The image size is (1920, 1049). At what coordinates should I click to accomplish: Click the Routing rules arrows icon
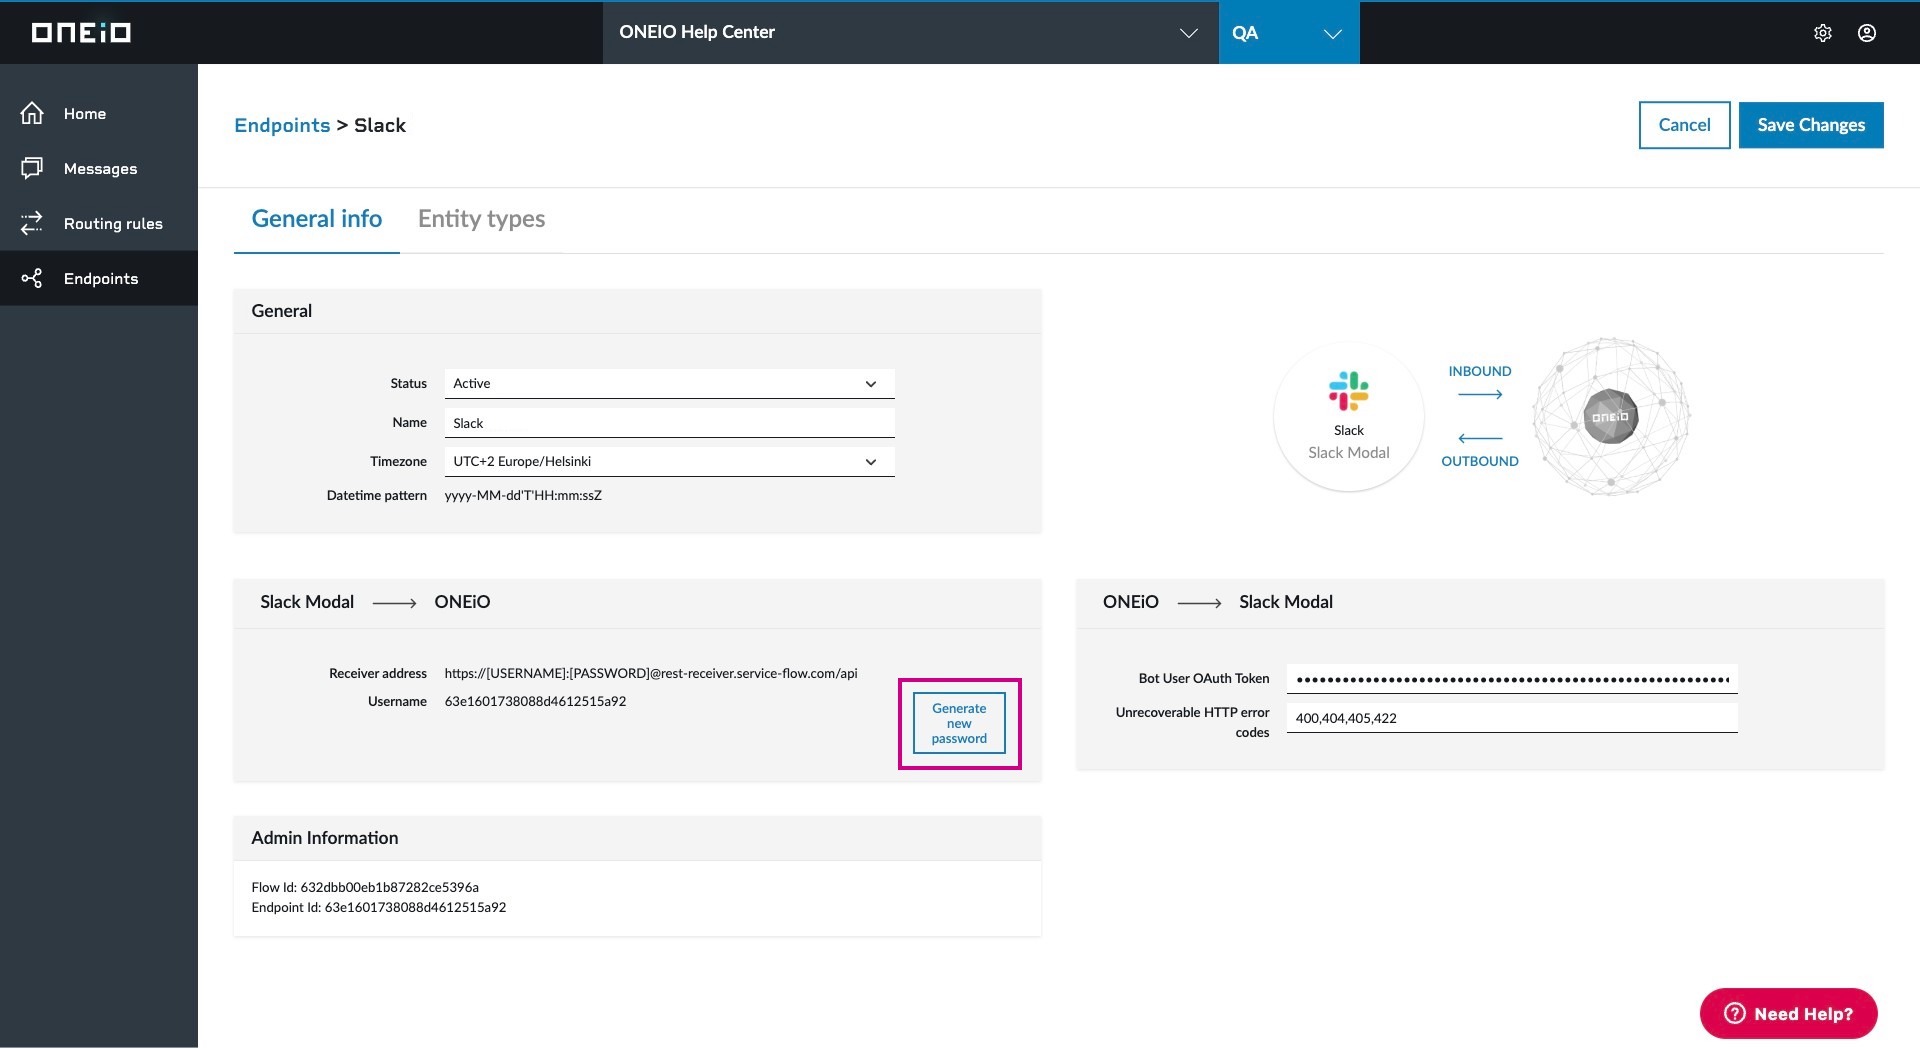pyautogui.click(x=32, y=223)
